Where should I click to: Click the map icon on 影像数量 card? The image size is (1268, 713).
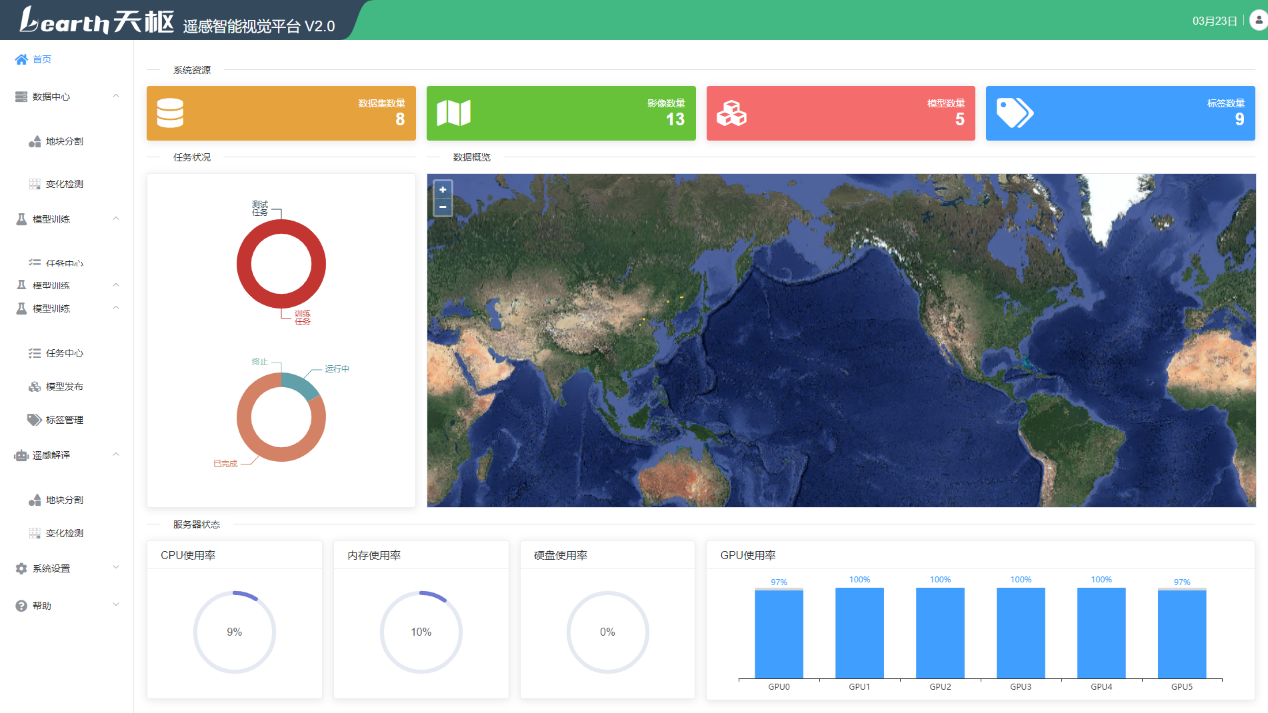click(454, 113)
